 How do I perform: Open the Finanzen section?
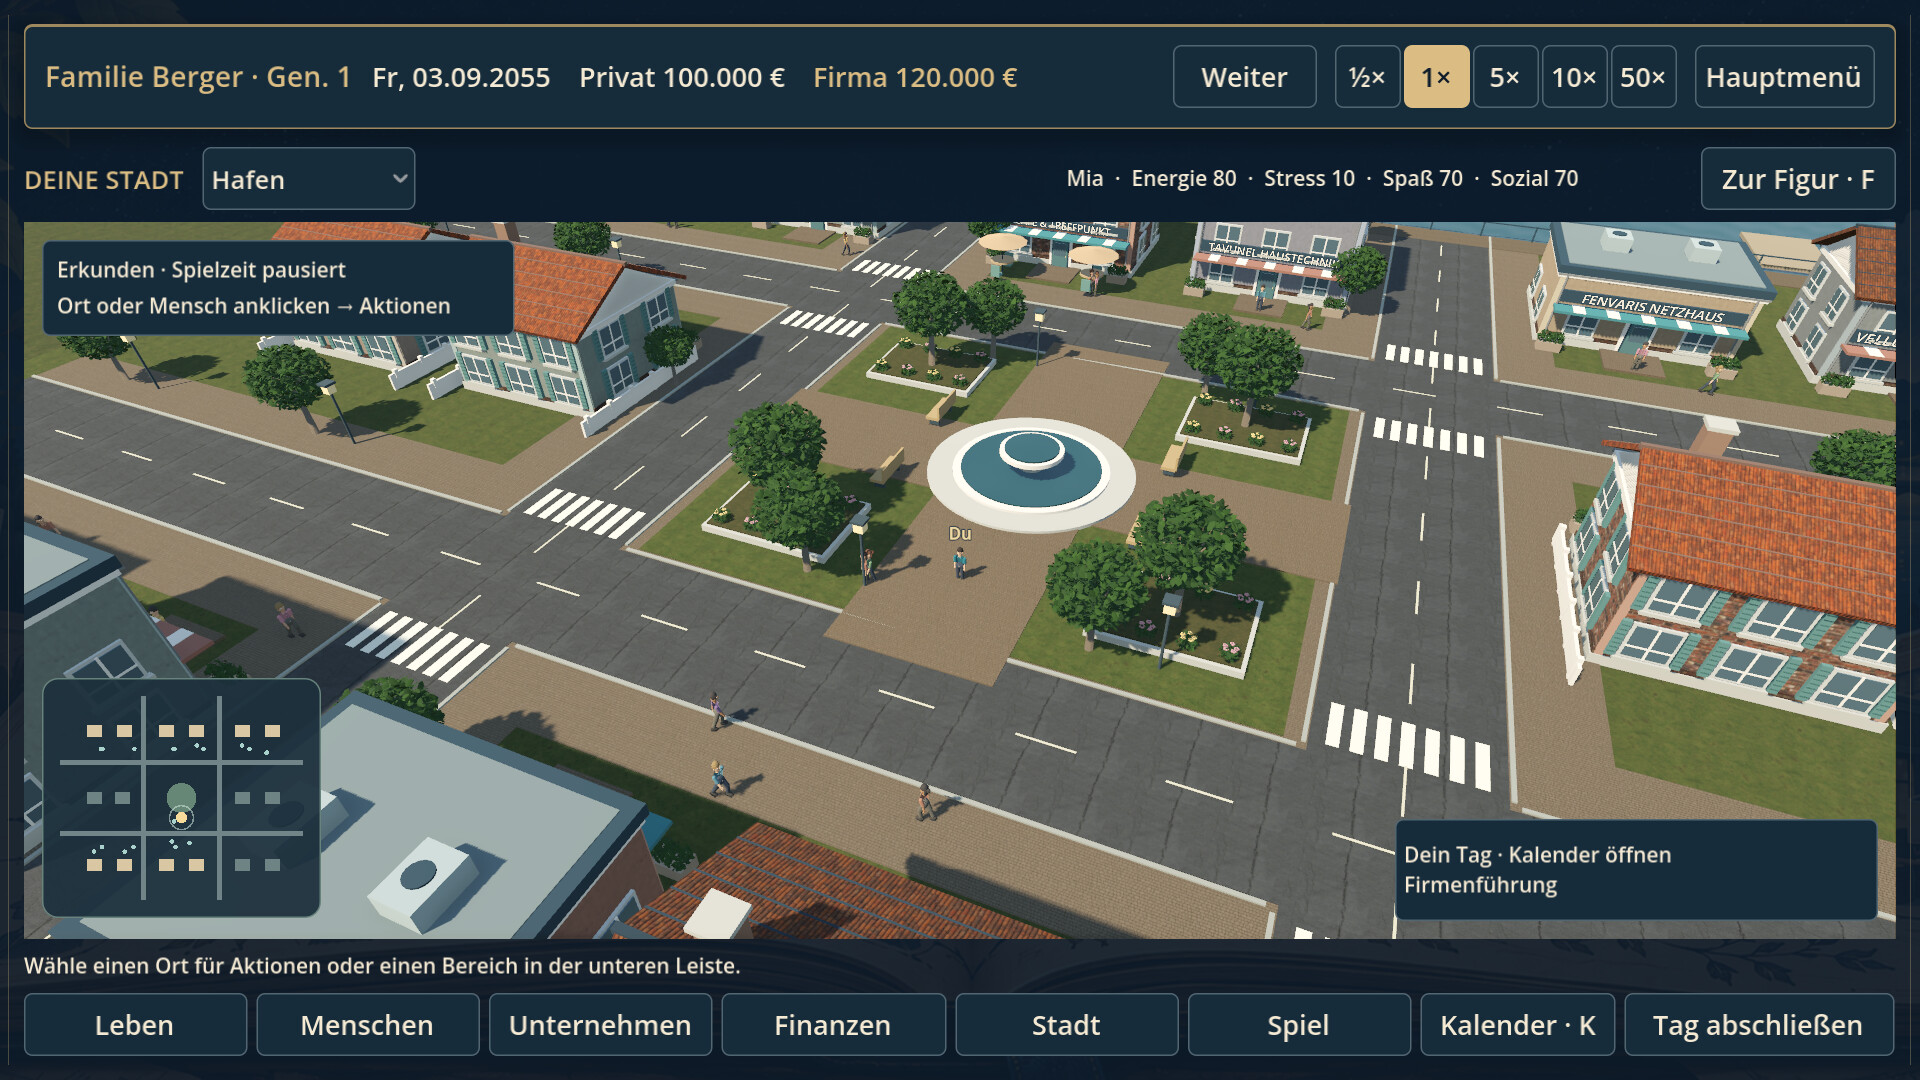(833, 1025)
